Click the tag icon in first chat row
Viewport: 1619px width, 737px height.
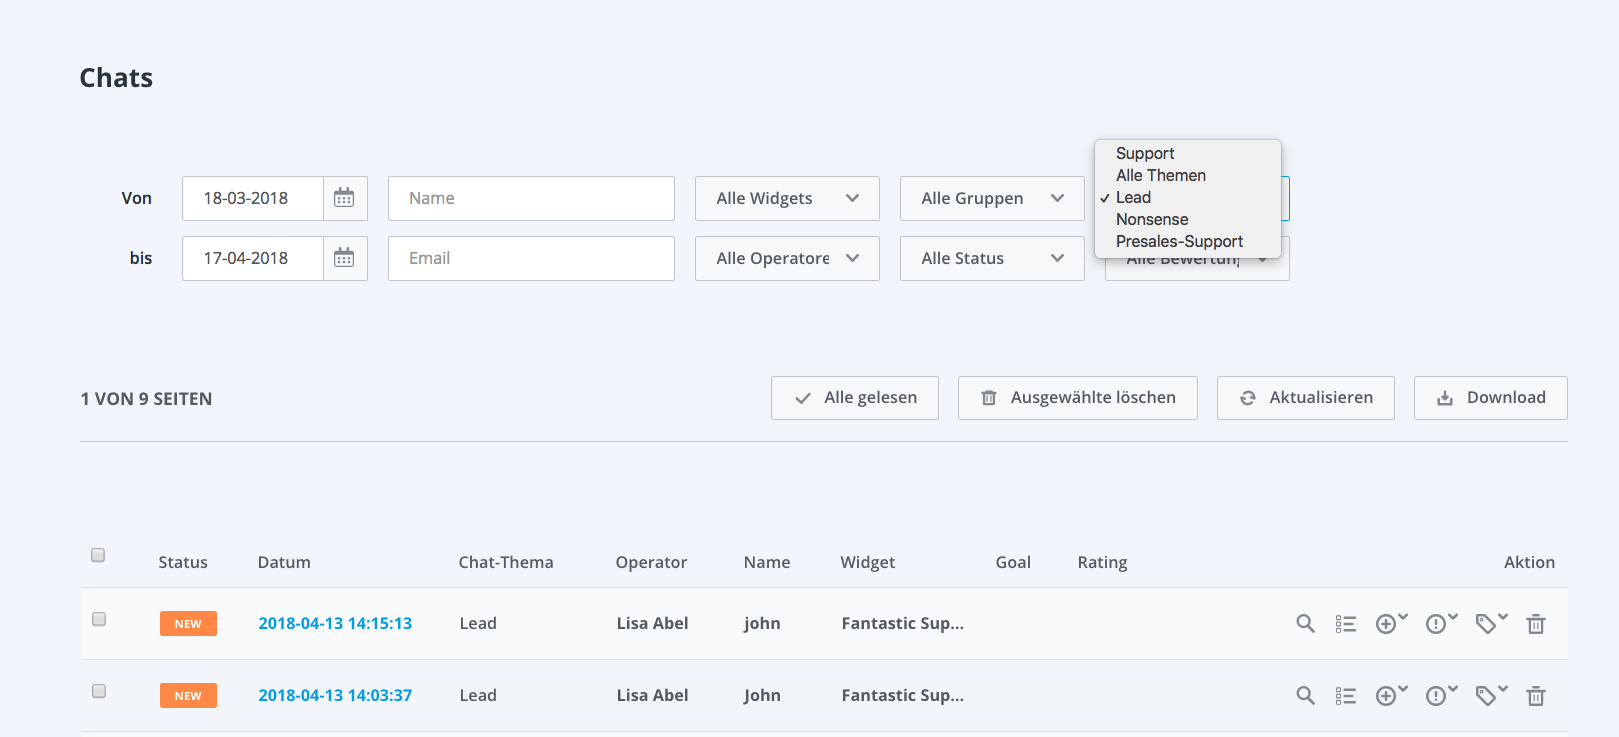pyautogui.click(x=1489, y=624)
